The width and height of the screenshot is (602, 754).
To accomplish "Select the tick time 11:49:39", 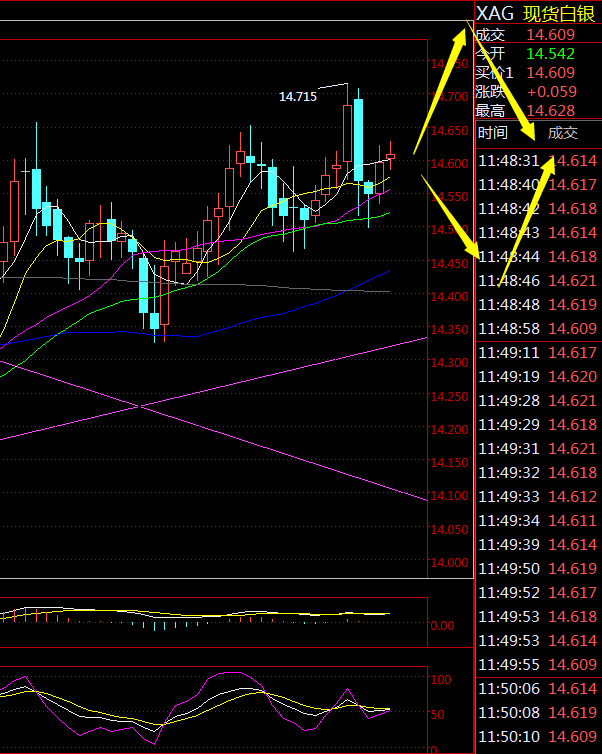I will pyautogui.click(x=509, y=544).
